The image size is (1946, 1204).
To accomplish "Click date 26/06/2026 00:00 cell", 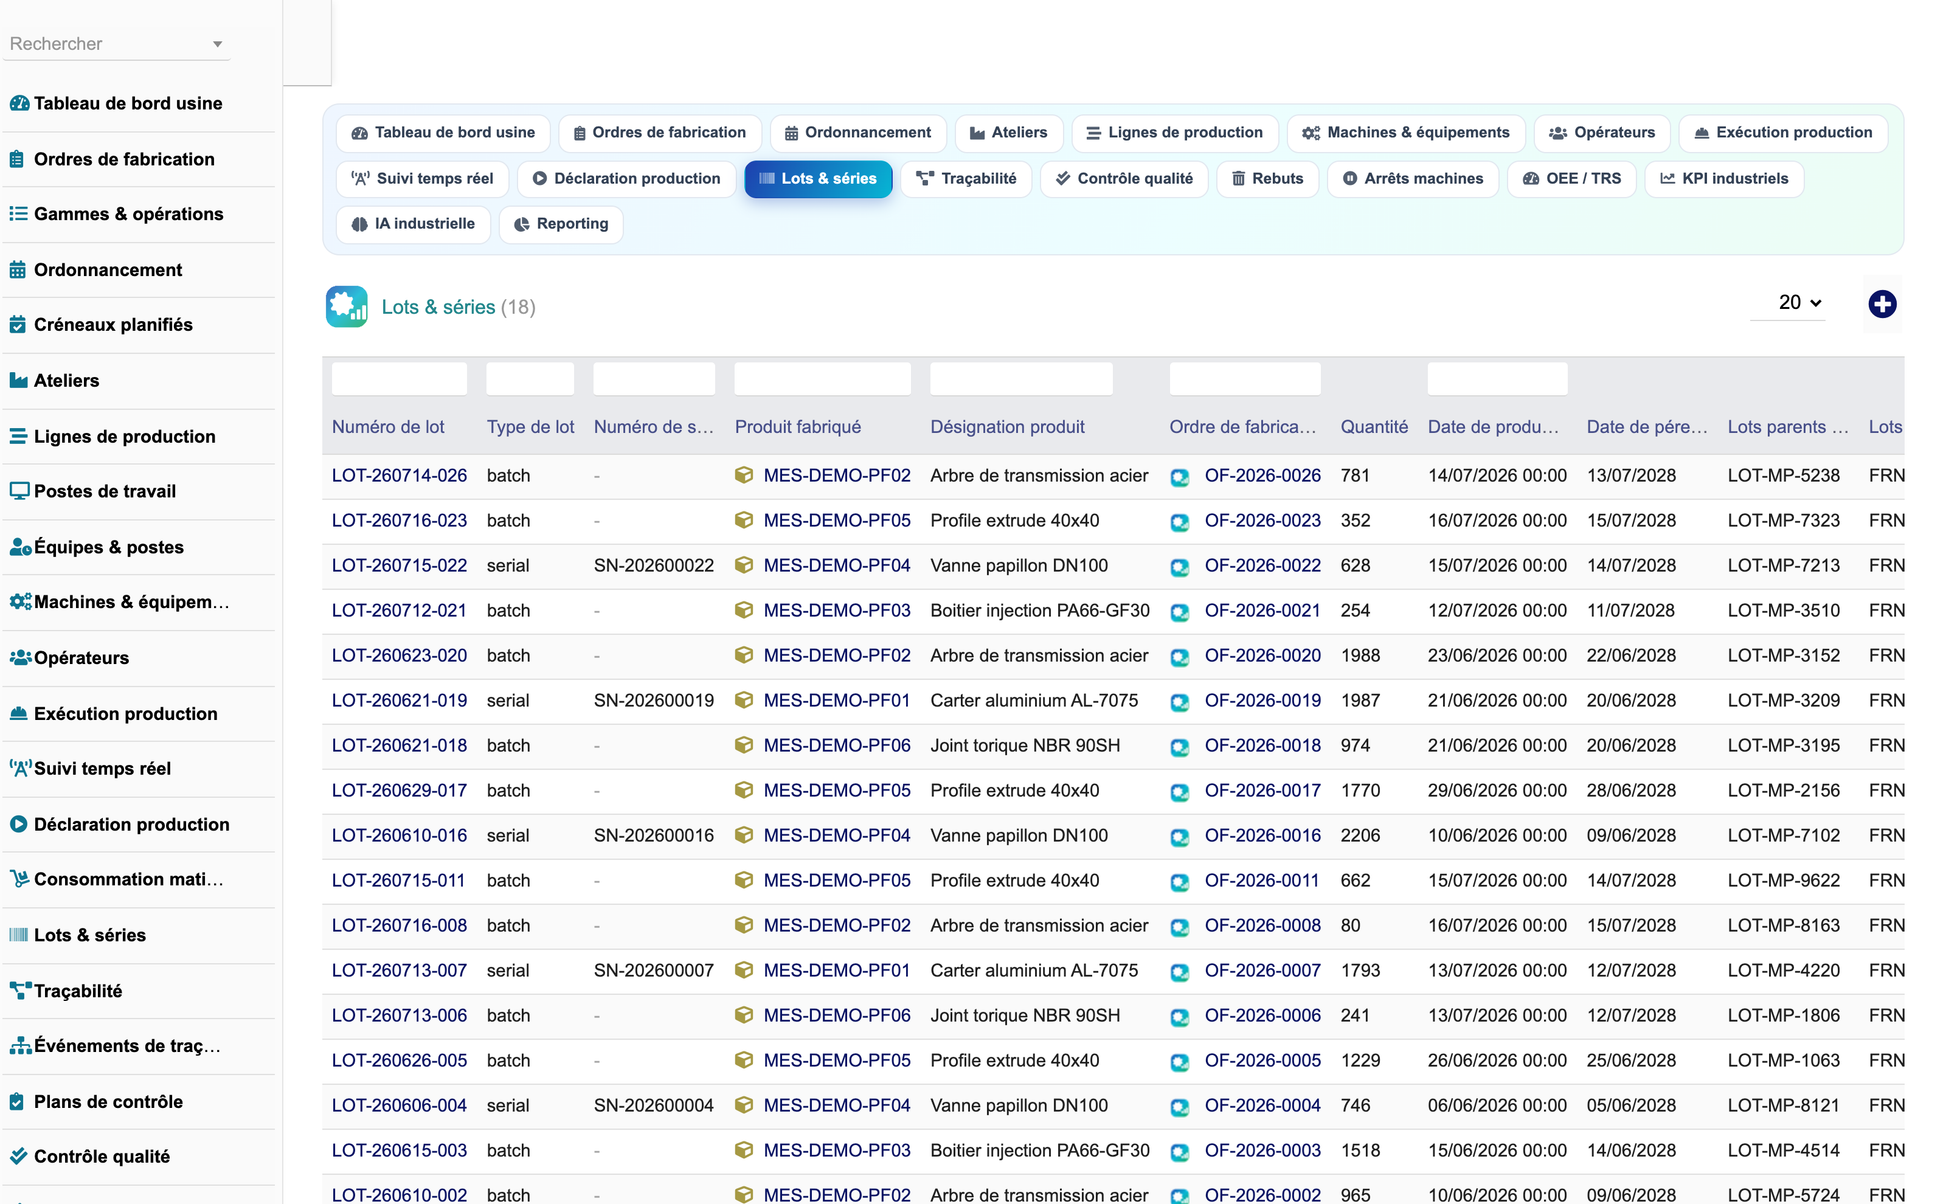I will coord(1497,1061).
